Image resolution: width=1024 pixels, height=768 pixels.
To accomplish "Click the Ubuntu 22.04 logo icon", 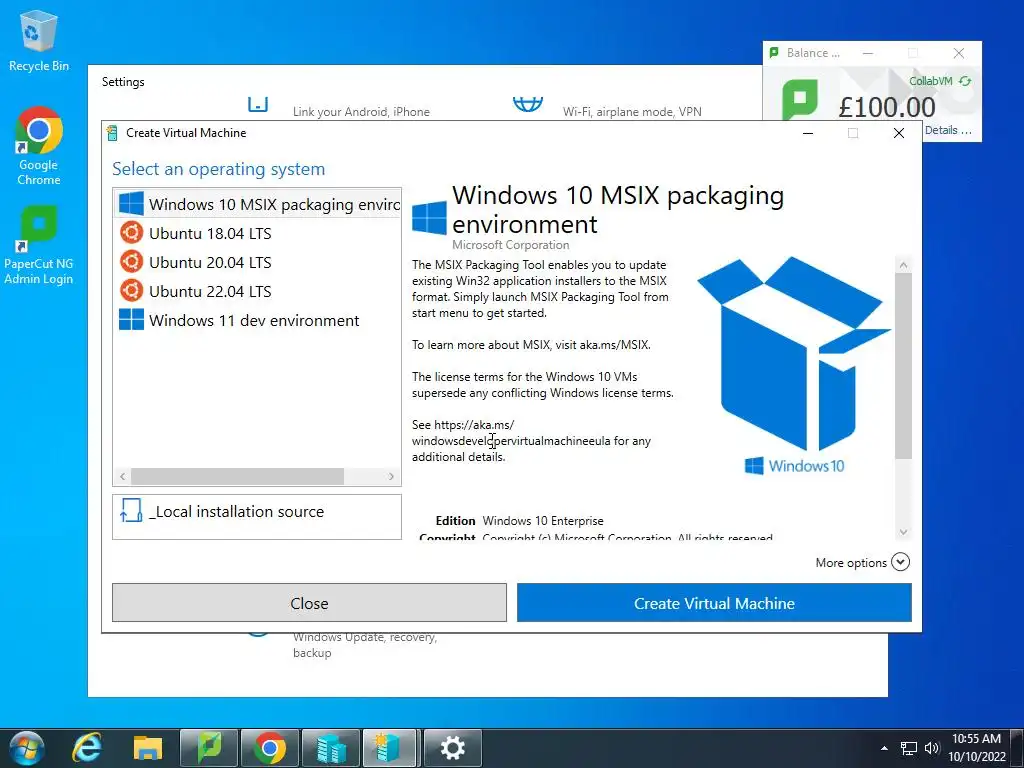I will point(131,291).
